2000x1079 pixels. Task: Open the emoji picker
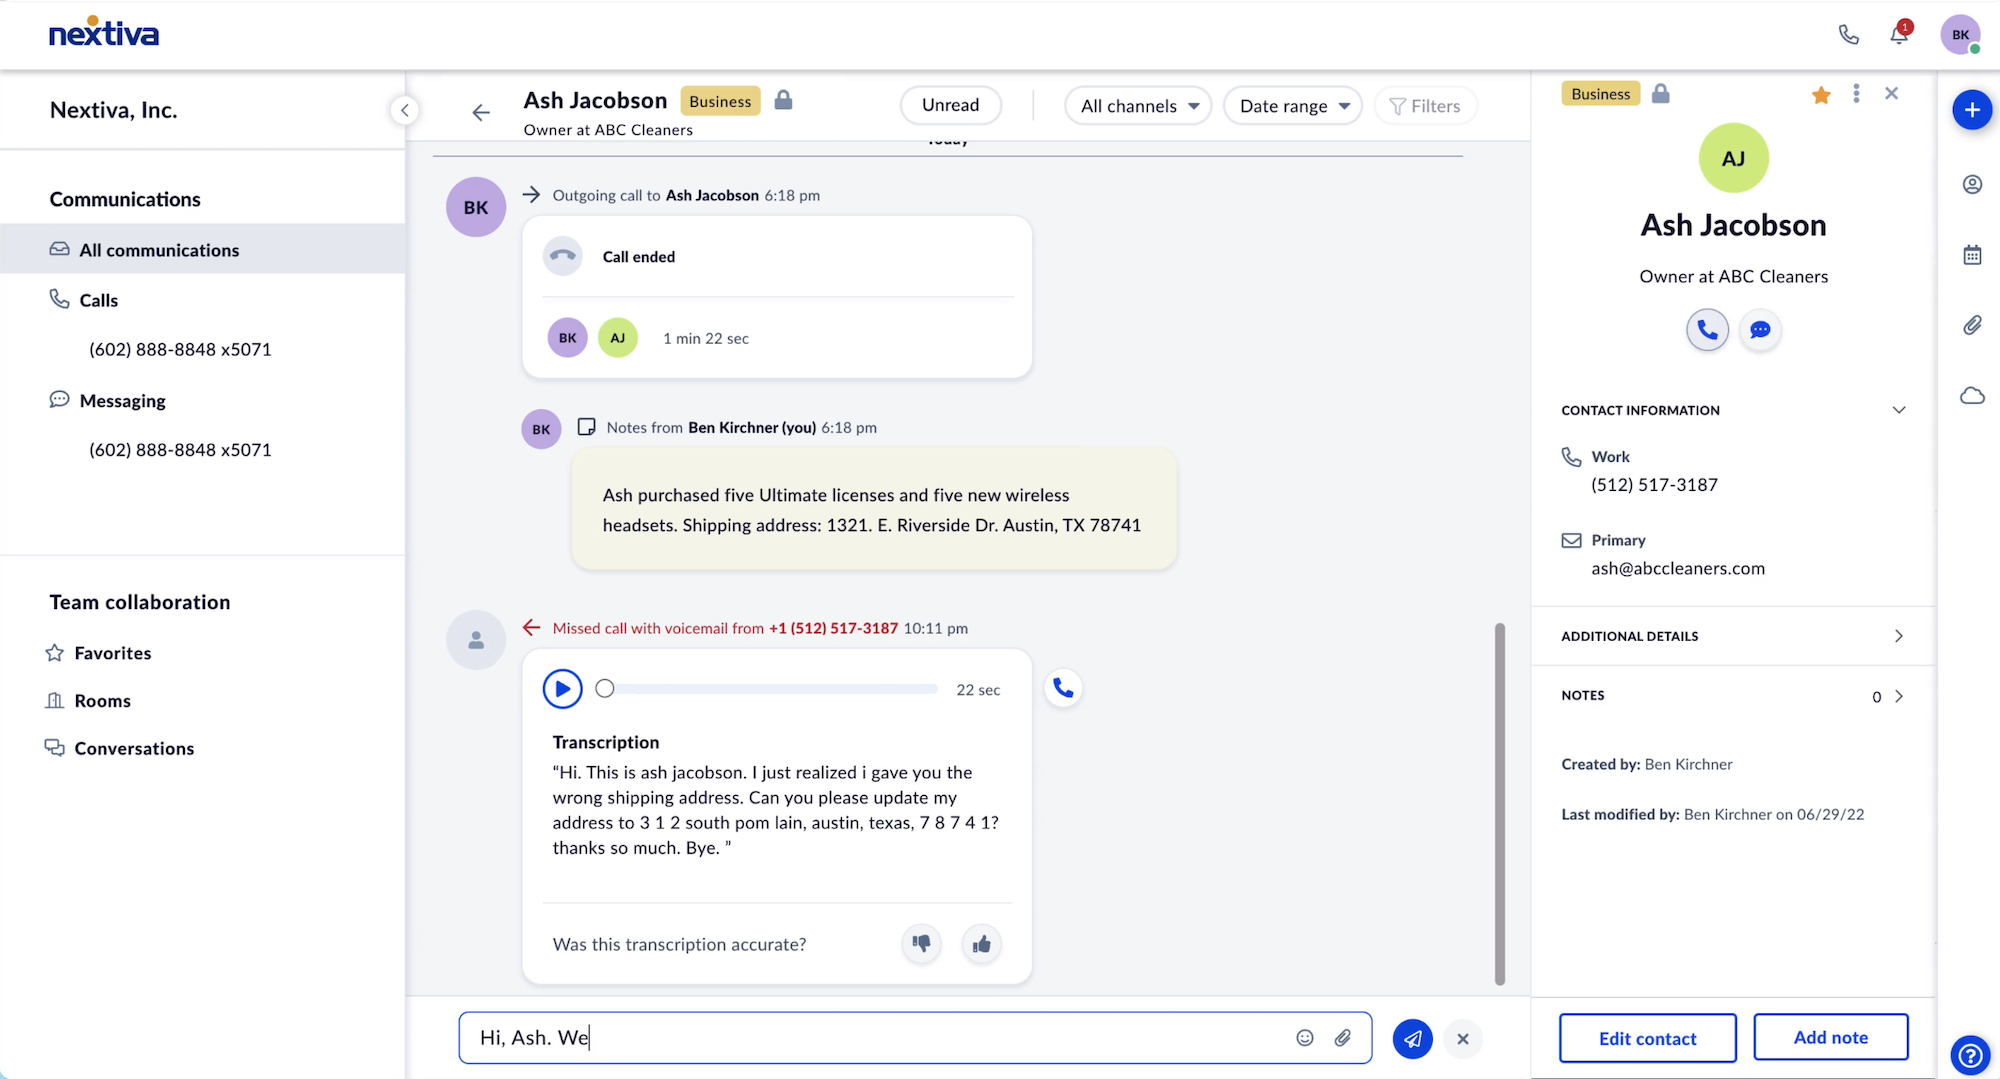1305,1038
